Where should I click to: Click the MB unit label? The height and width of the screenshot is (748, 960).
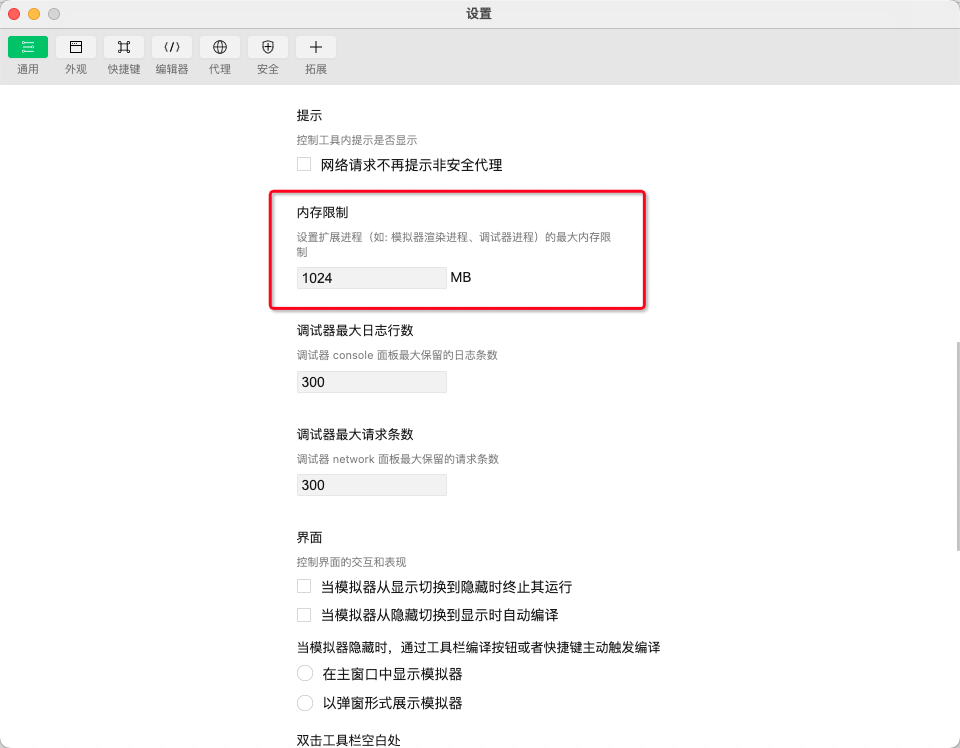(461, 277)
